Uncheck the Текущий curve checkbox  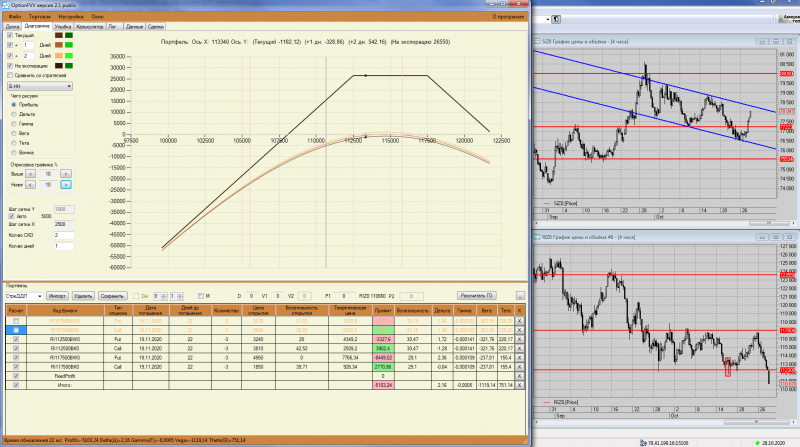coord(10,35)
